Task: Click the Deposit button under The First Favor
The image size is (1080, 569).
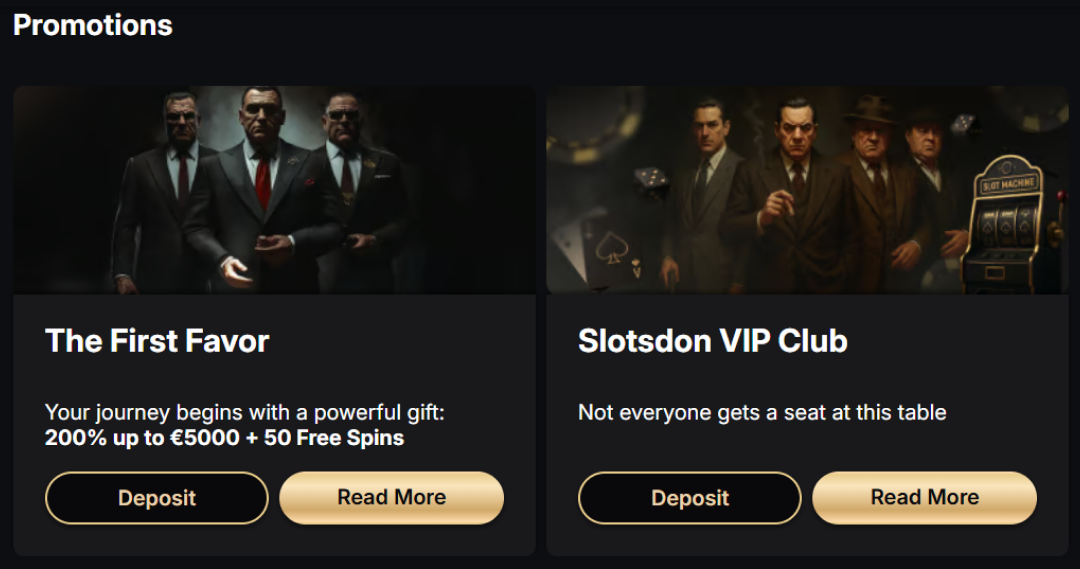Action: coord(157,498)
